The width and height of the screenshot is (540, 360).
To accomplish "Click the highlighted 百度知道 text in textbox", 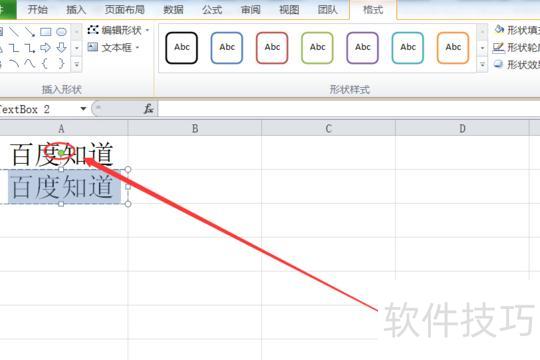I will [x=63, y=186].
